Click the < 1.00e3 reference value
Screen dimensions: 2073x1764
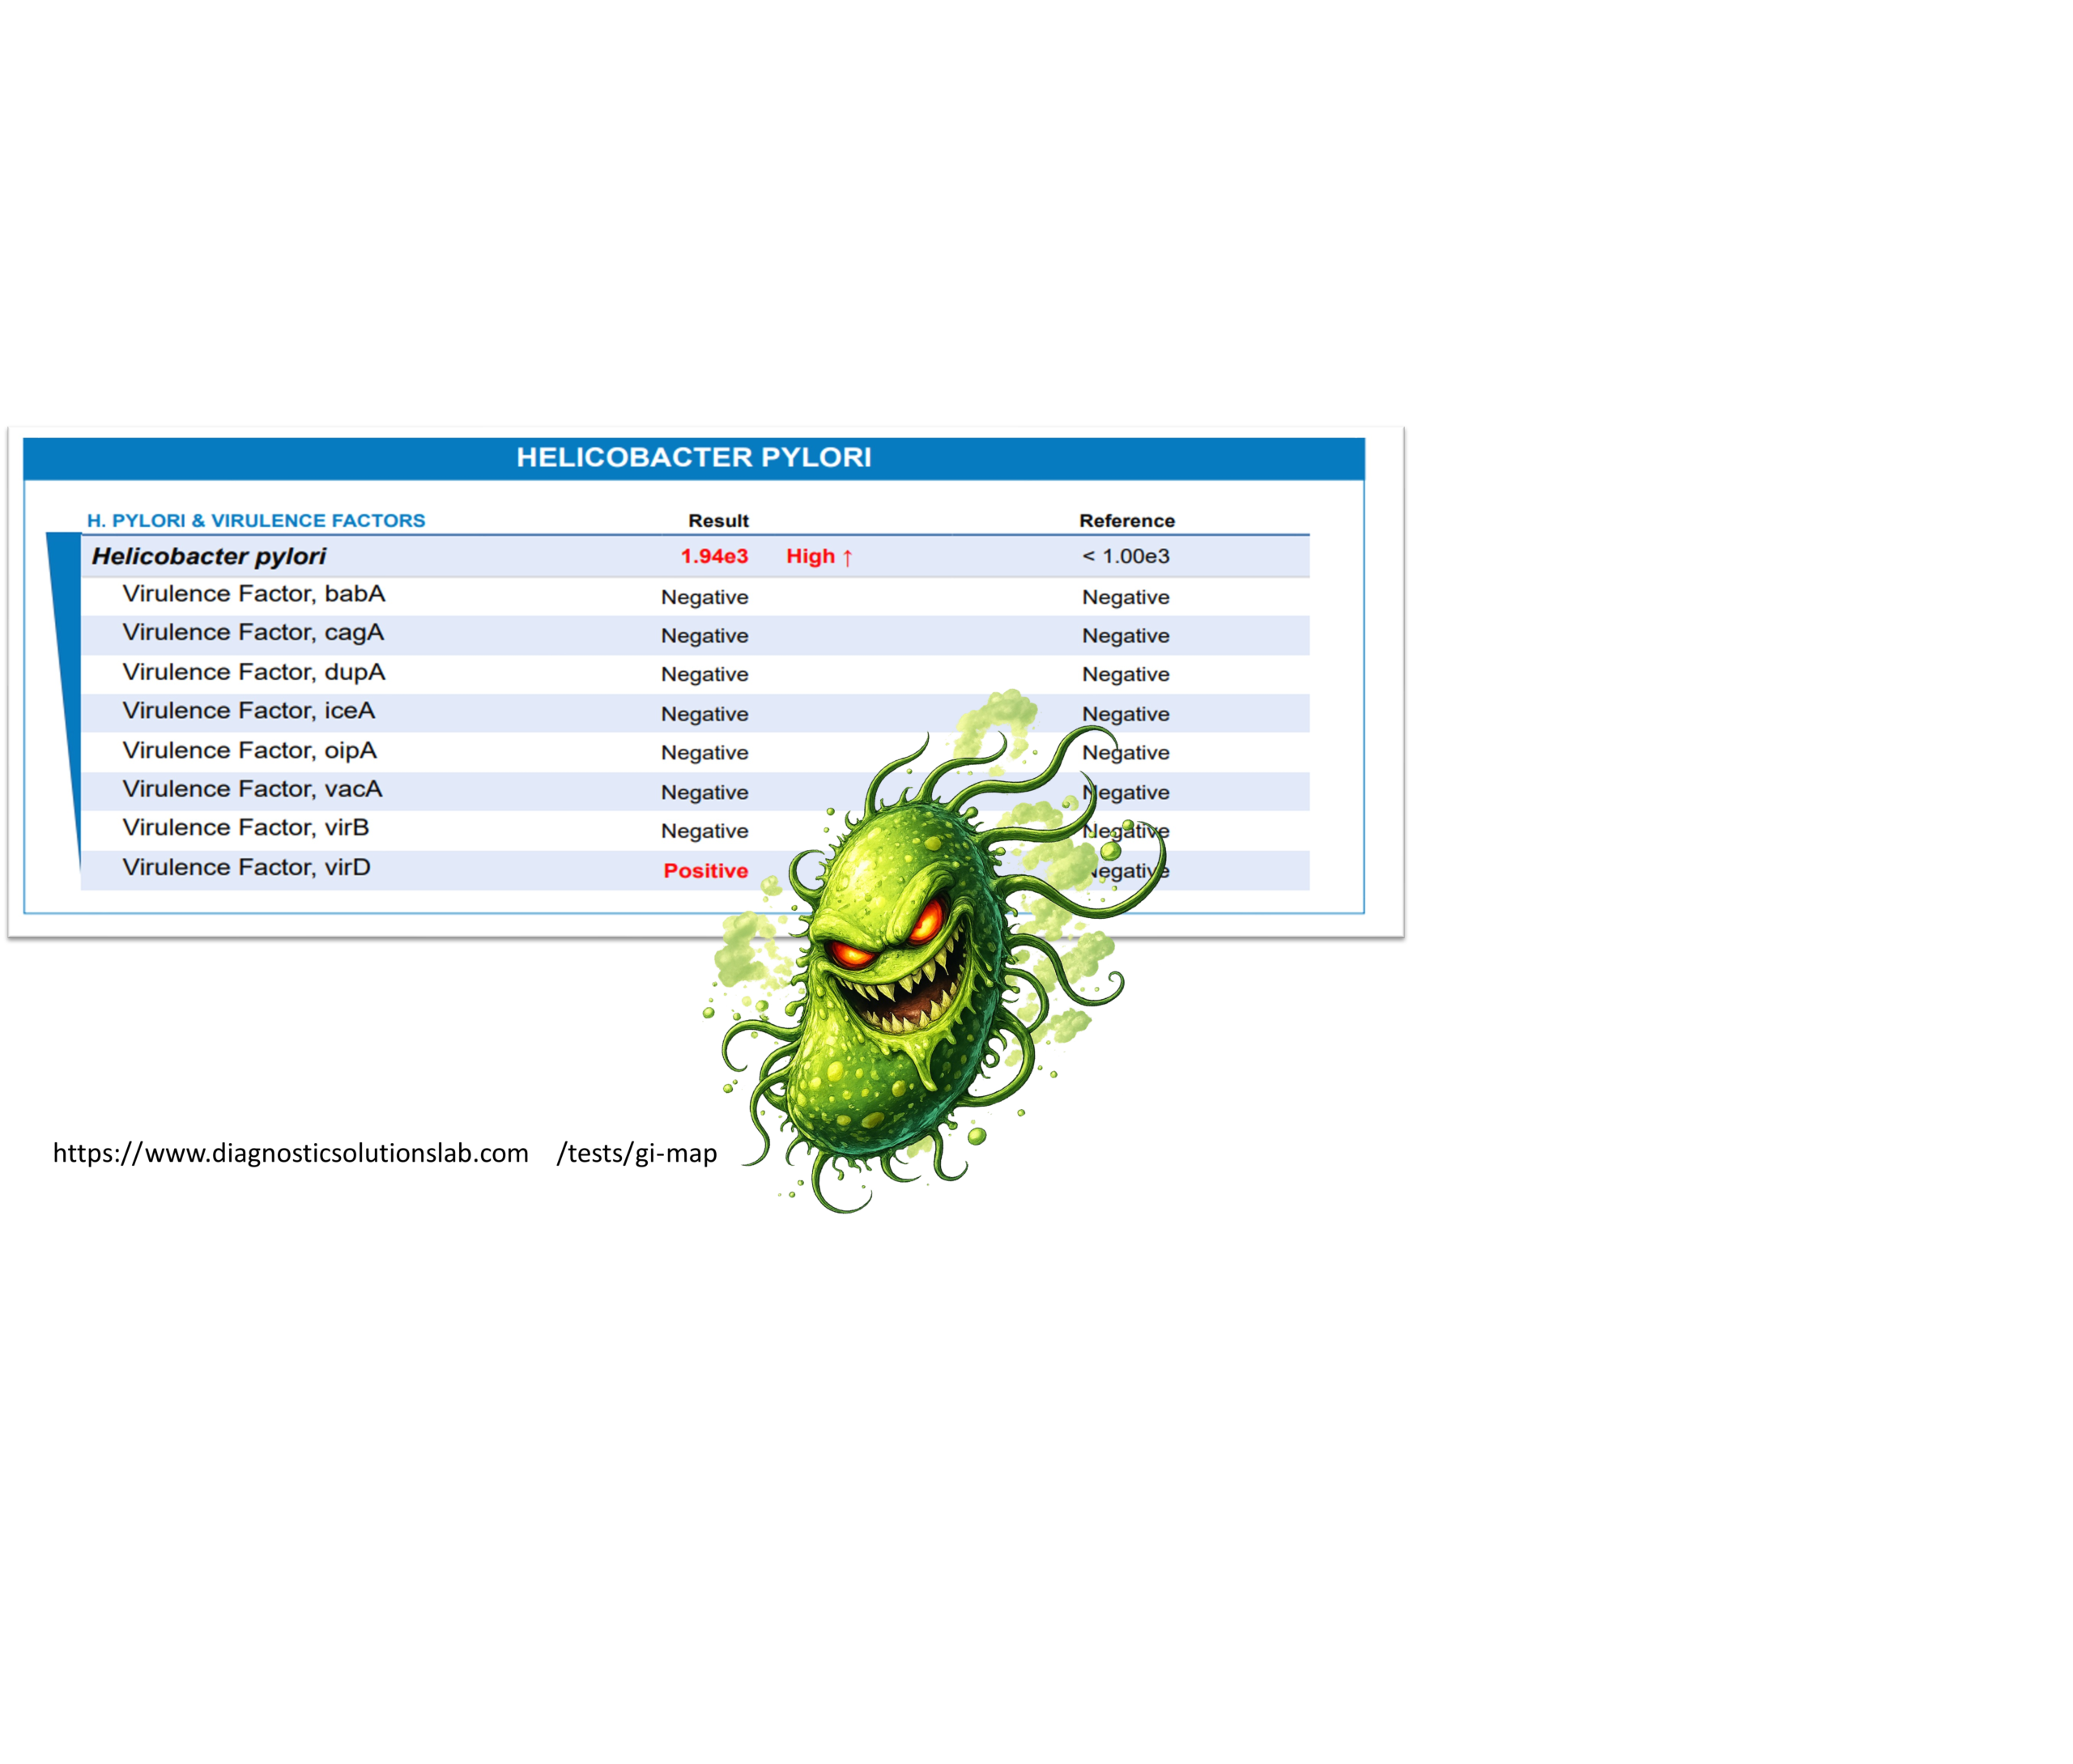pos(1125,557)
